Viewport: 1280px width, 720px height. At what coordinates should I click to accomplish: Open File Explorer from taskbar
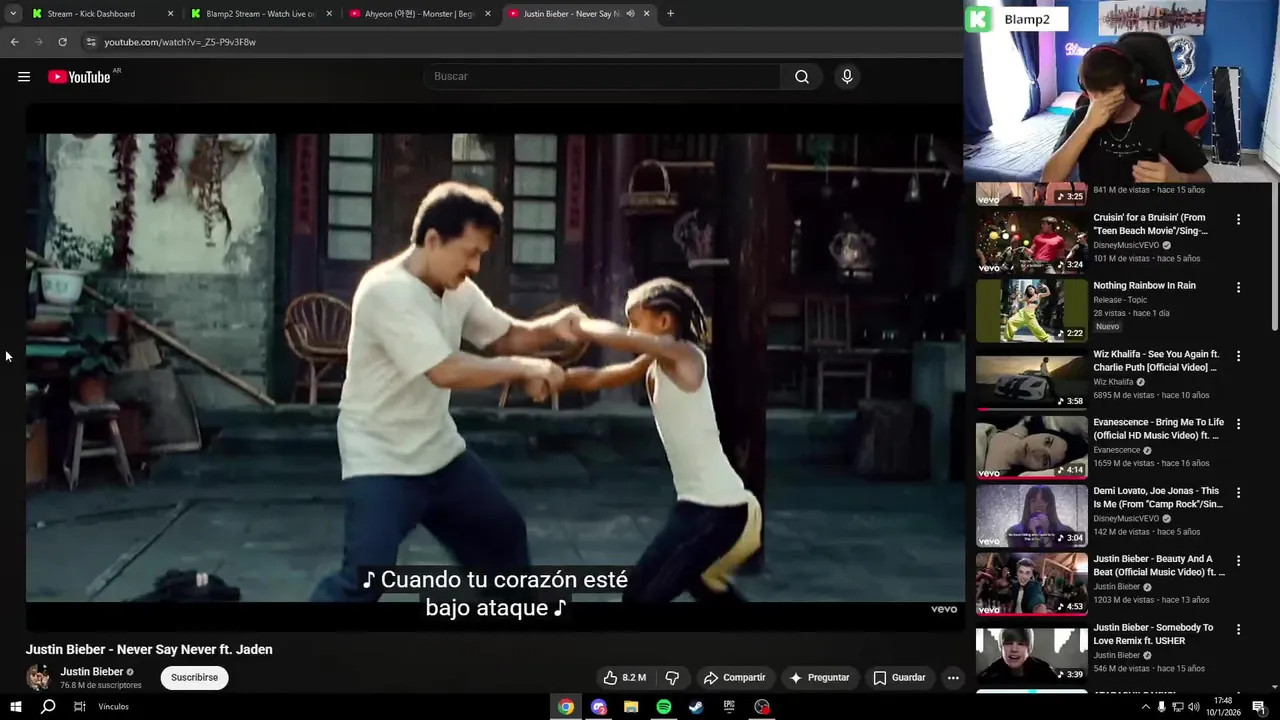coord(631,707)
